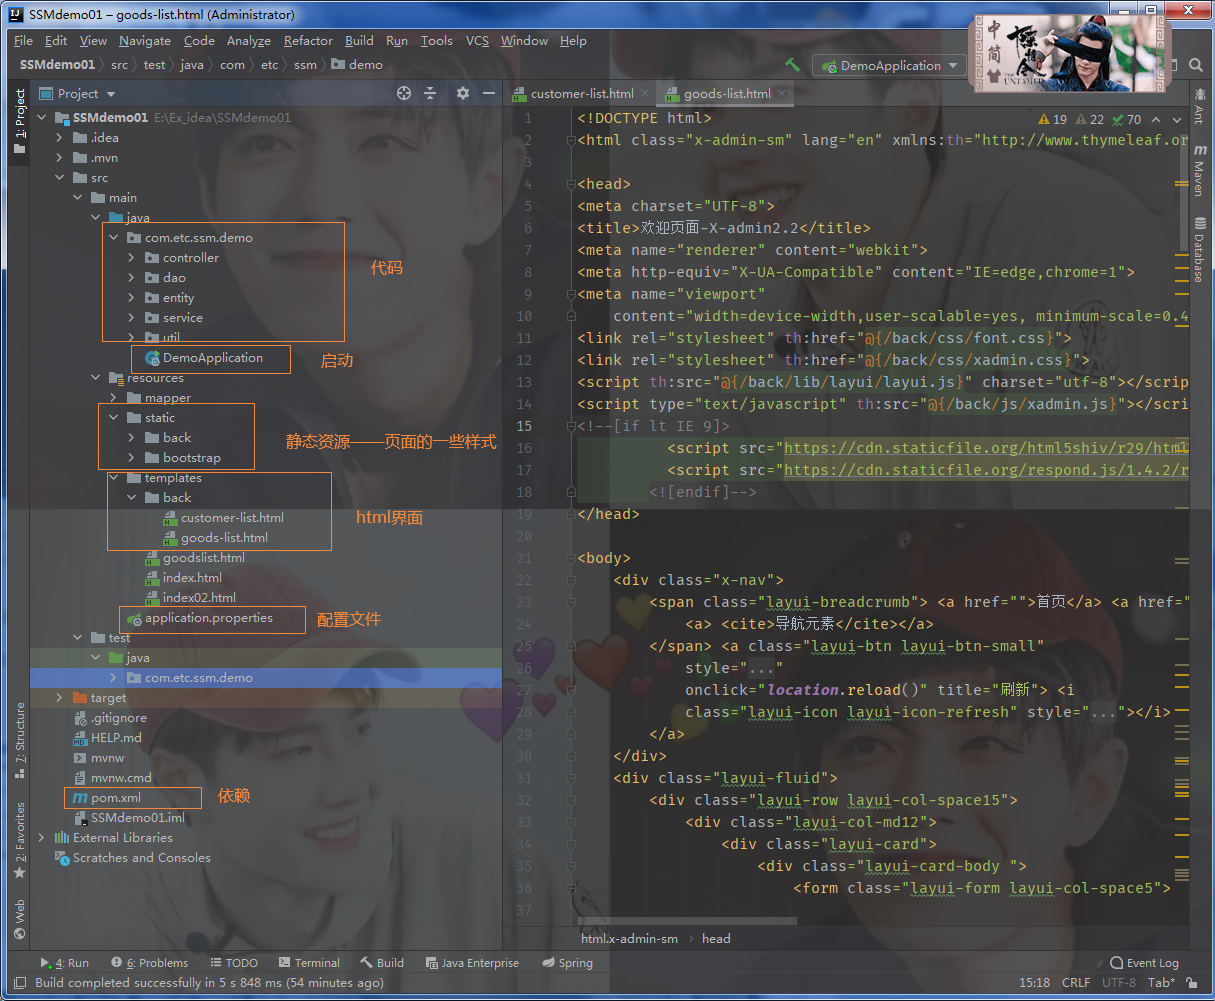Collapse all nodes in Project panel

430,93
